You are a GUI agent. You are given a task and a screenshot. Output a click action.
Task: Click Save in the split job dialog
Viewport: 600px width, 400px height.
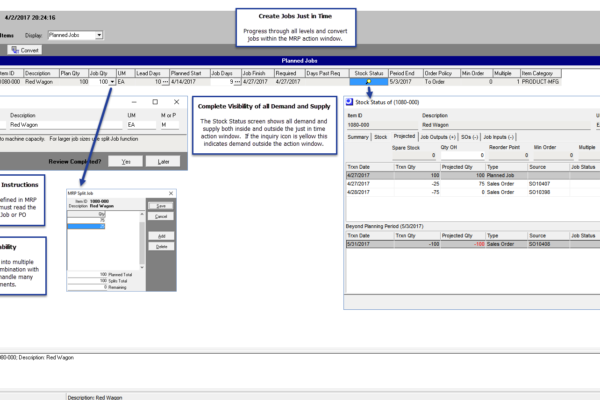click(x=161, y=206)
